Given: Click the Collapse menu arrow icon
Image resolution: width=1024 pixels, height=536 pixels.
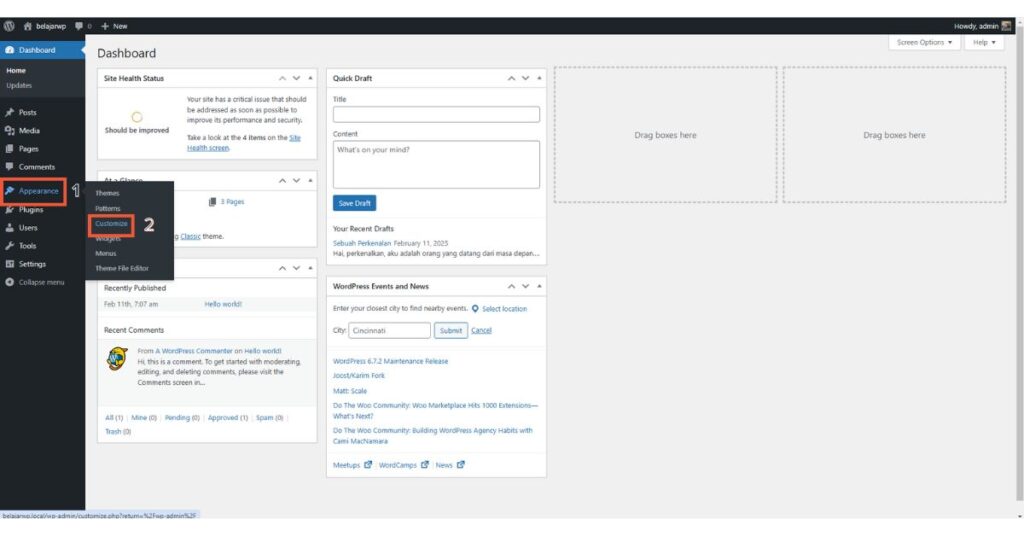Looking at the screenshot, I should pyautogui.click(x=9, y=282).
